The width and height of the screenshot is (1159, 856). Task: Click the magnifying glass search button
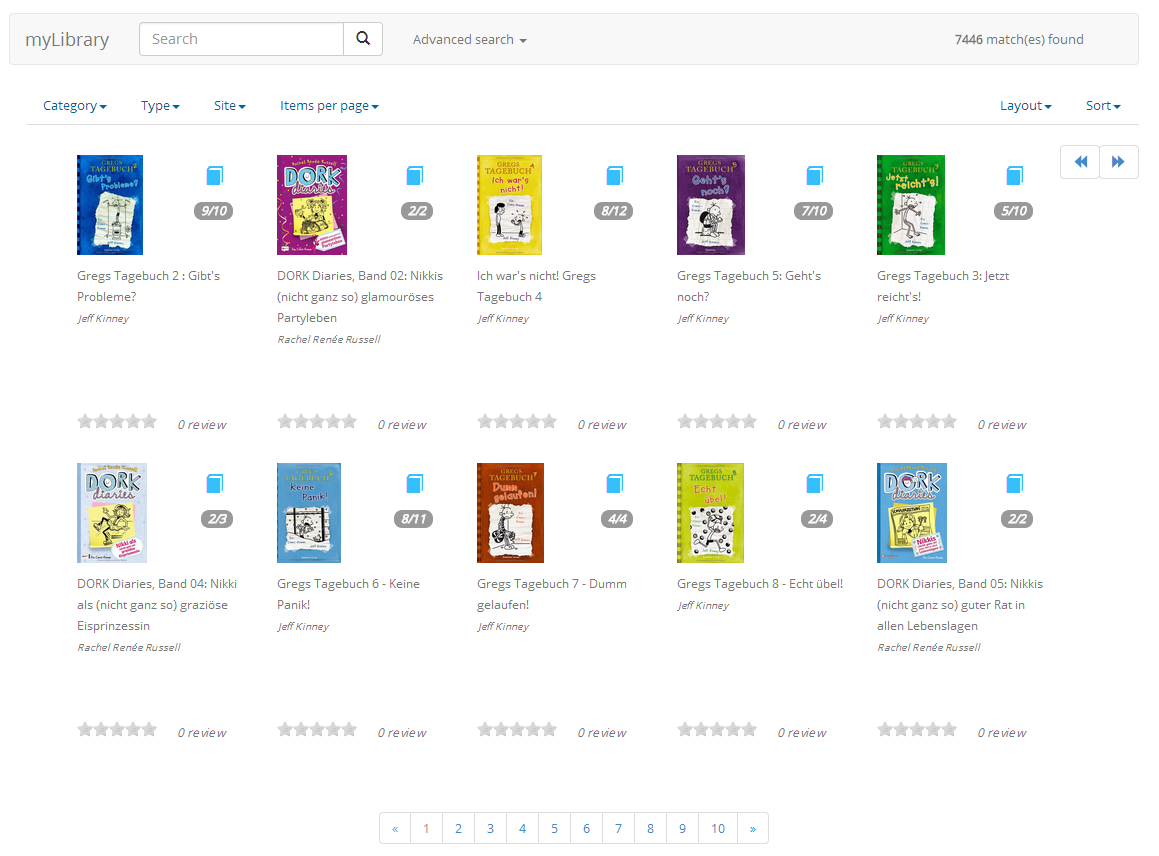click(363, 39)
